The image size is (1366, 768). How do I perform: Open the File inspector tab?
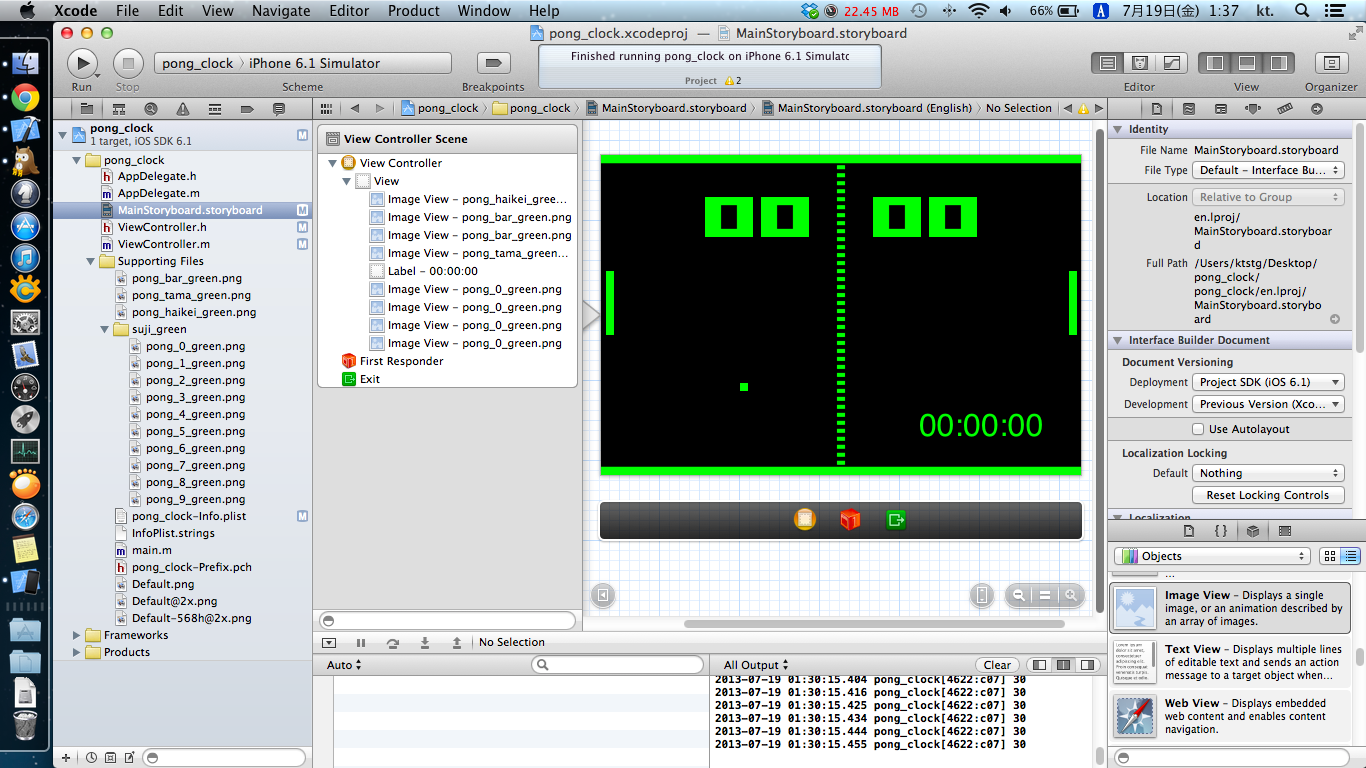click(x=1157, y=108)
